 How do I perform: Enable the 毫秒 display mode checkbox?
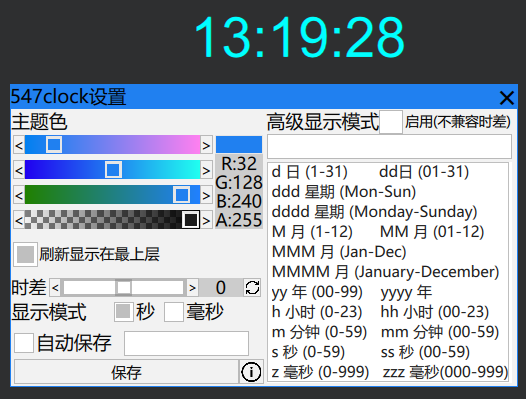pyautogui.click(x=173, y=312)
